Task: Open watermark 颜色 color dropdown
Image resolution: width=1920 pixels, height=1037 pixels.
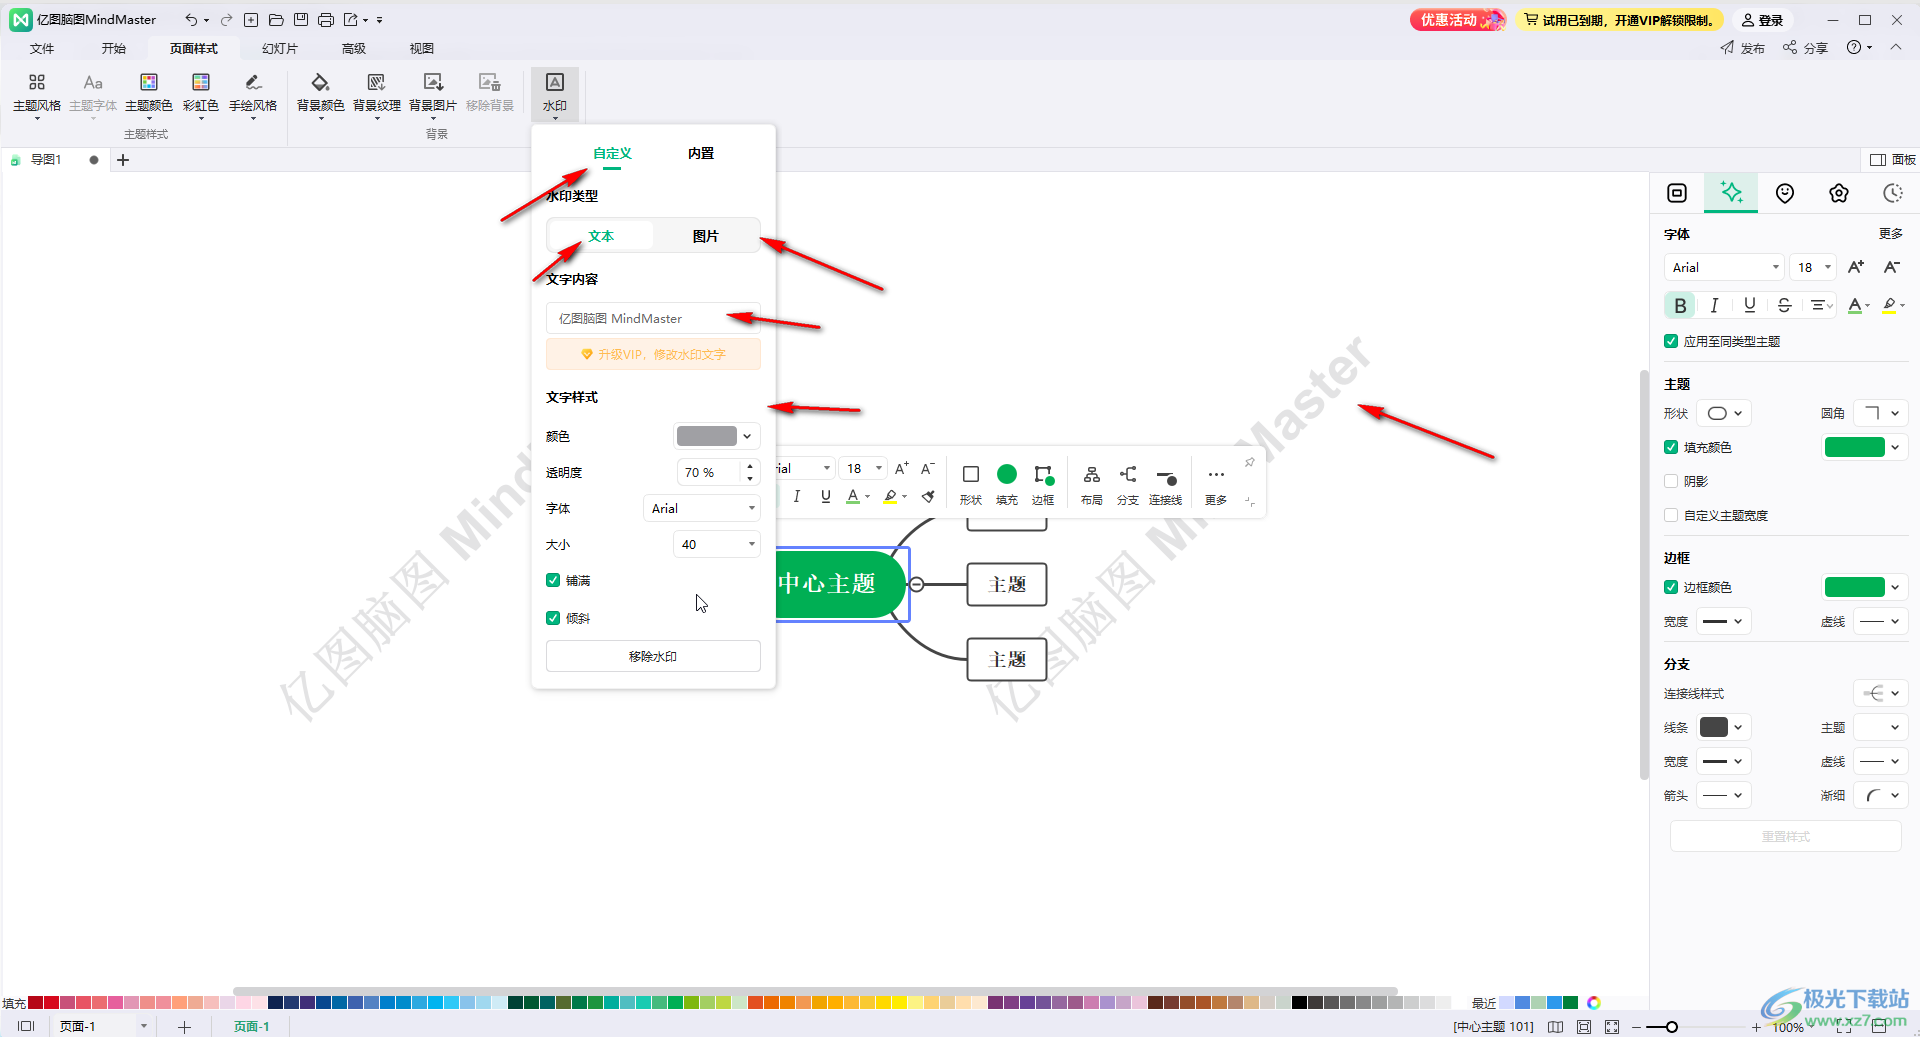Action: [716, 436]
